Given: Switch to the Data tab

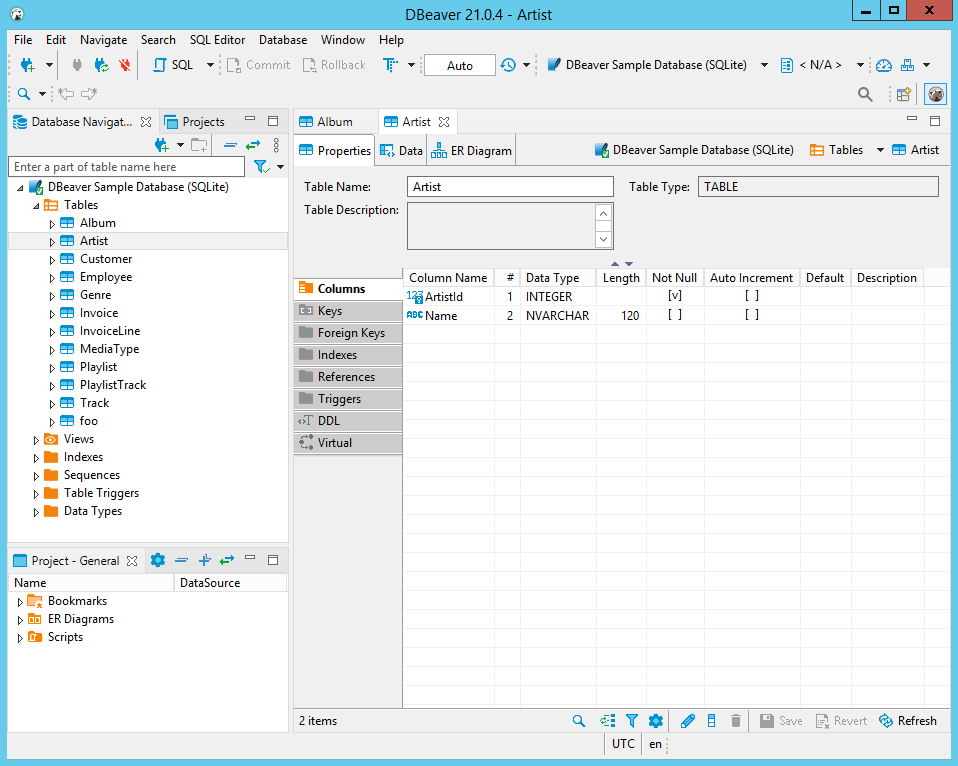Looking at the screenshot, I should pyautogui.click(x=401, y=151).
